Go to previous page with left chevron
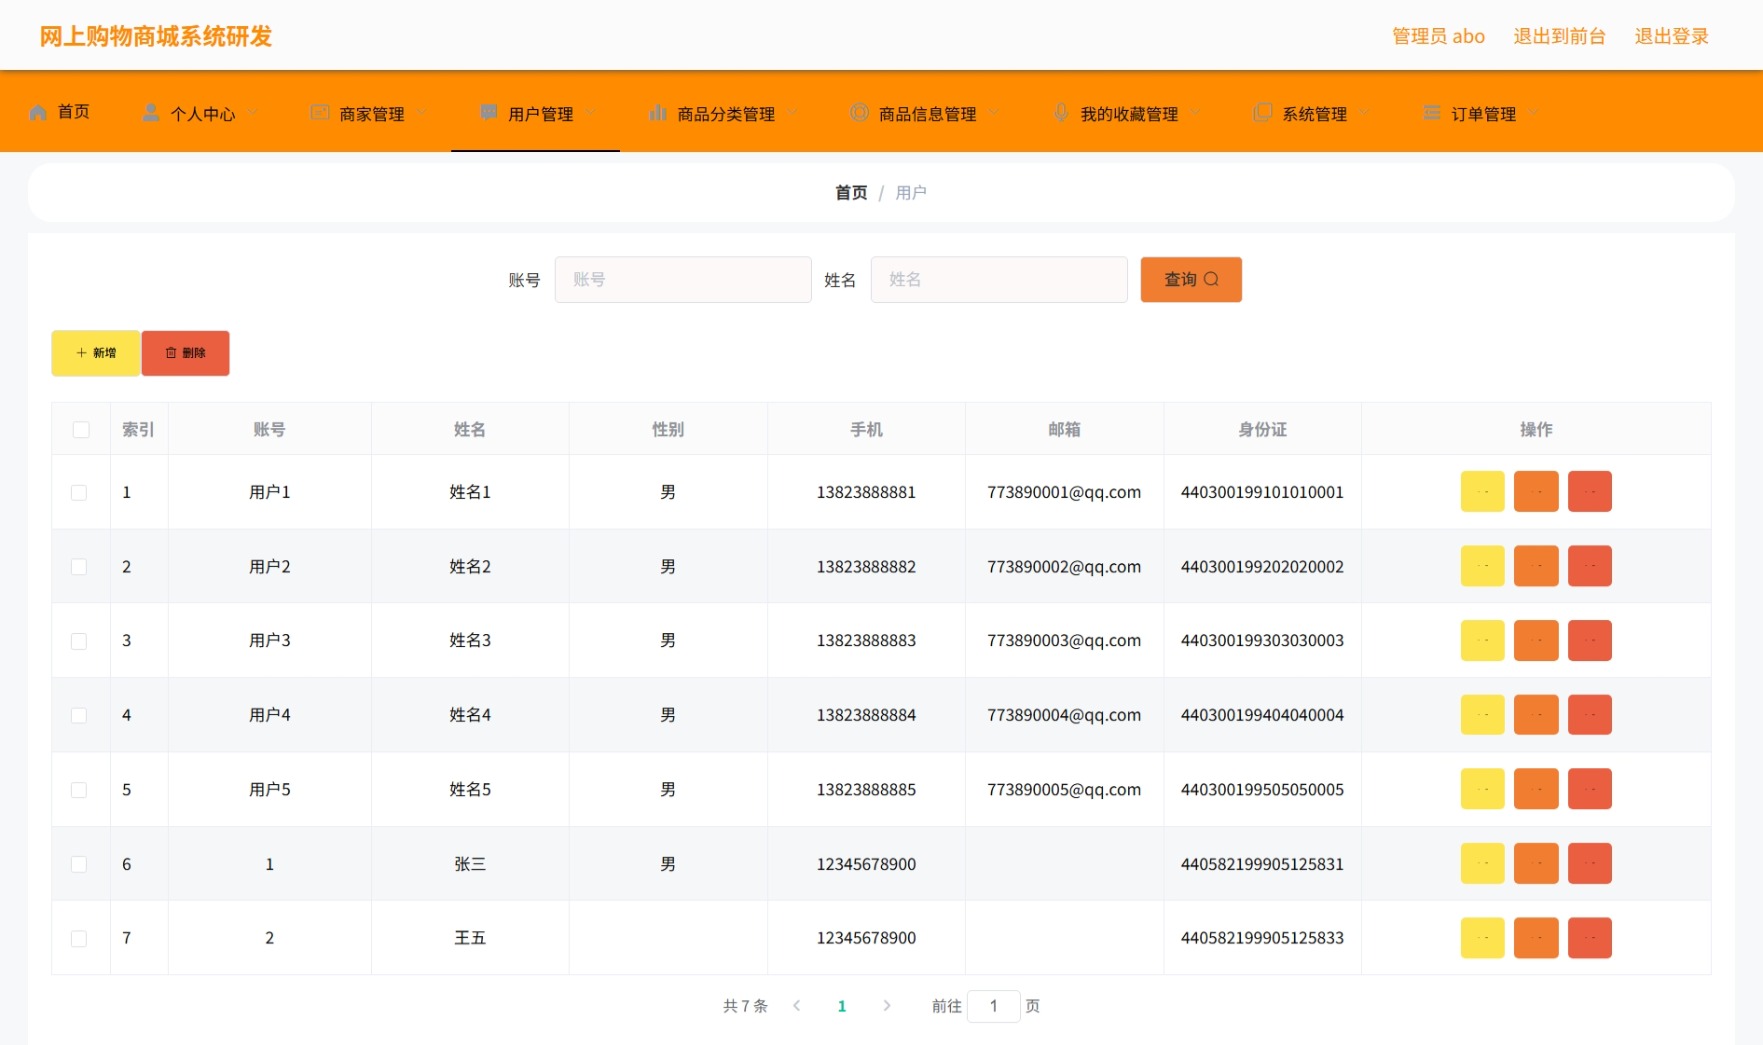Viewport: 1763px width, 1045px height. point(797,1006)
